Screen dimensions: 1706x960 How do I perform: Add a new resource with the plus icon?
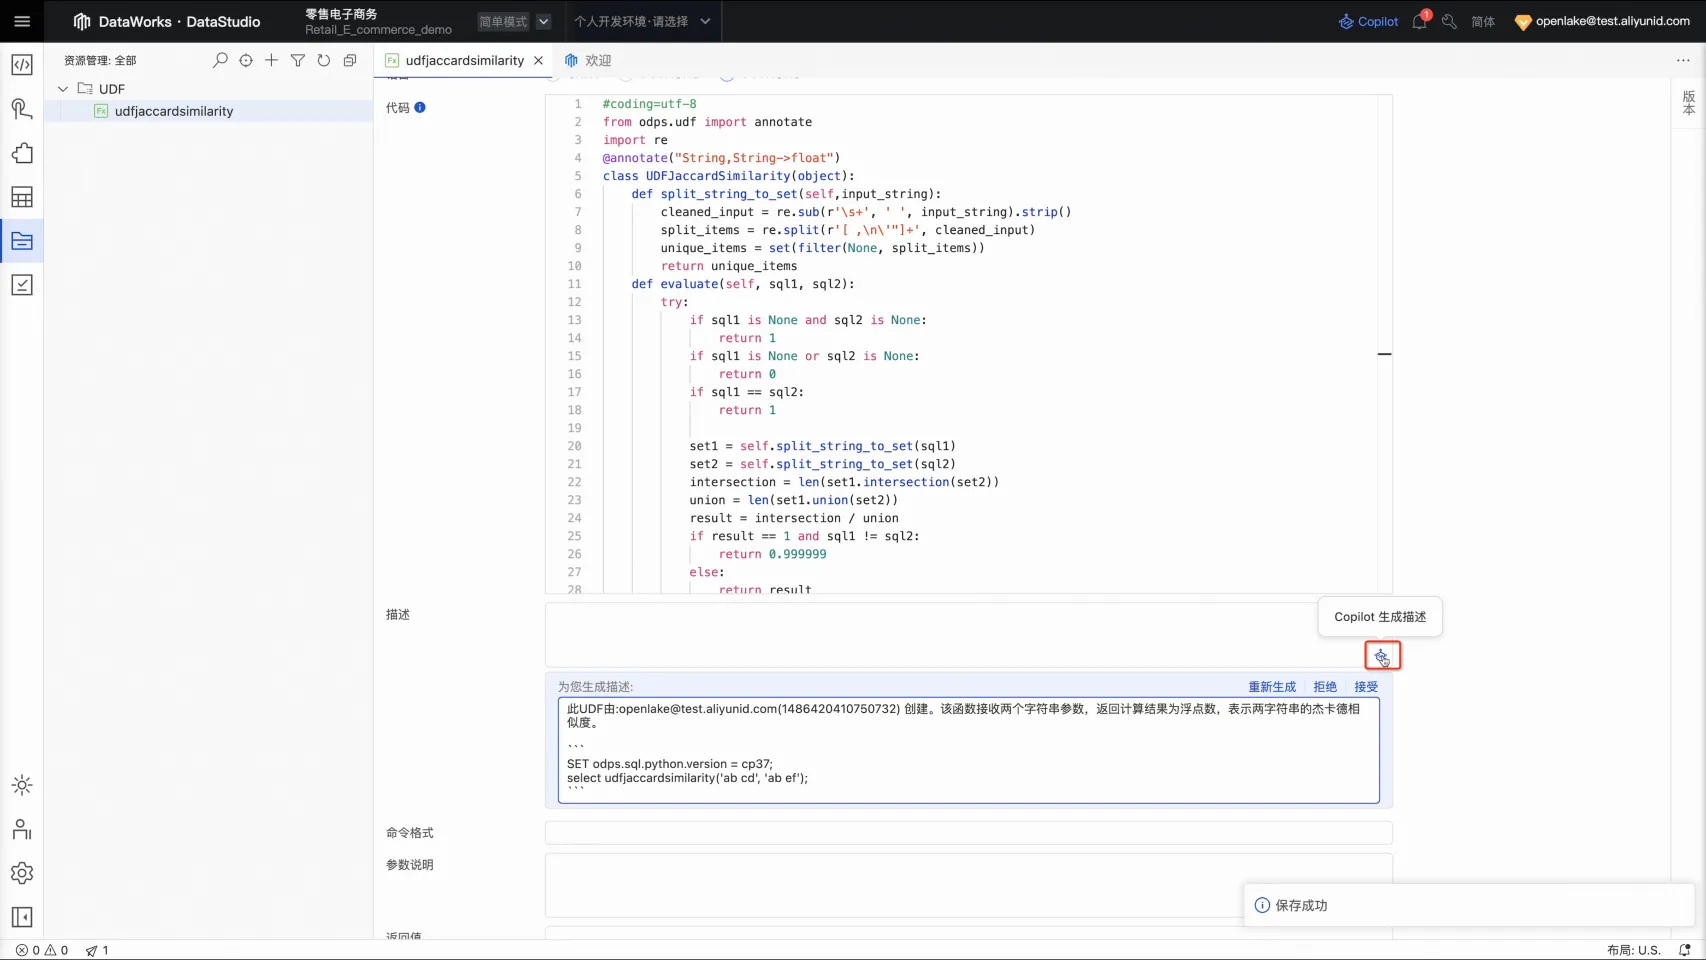272,60
